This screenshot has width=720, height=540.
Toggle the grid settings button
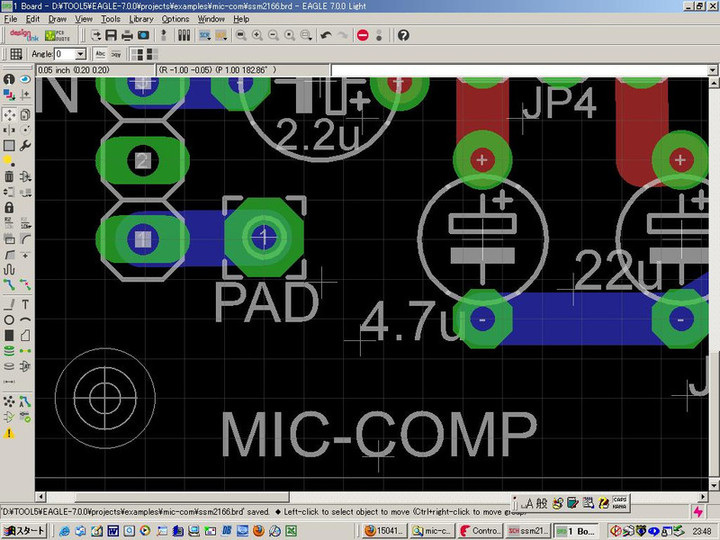coord(16,54)
